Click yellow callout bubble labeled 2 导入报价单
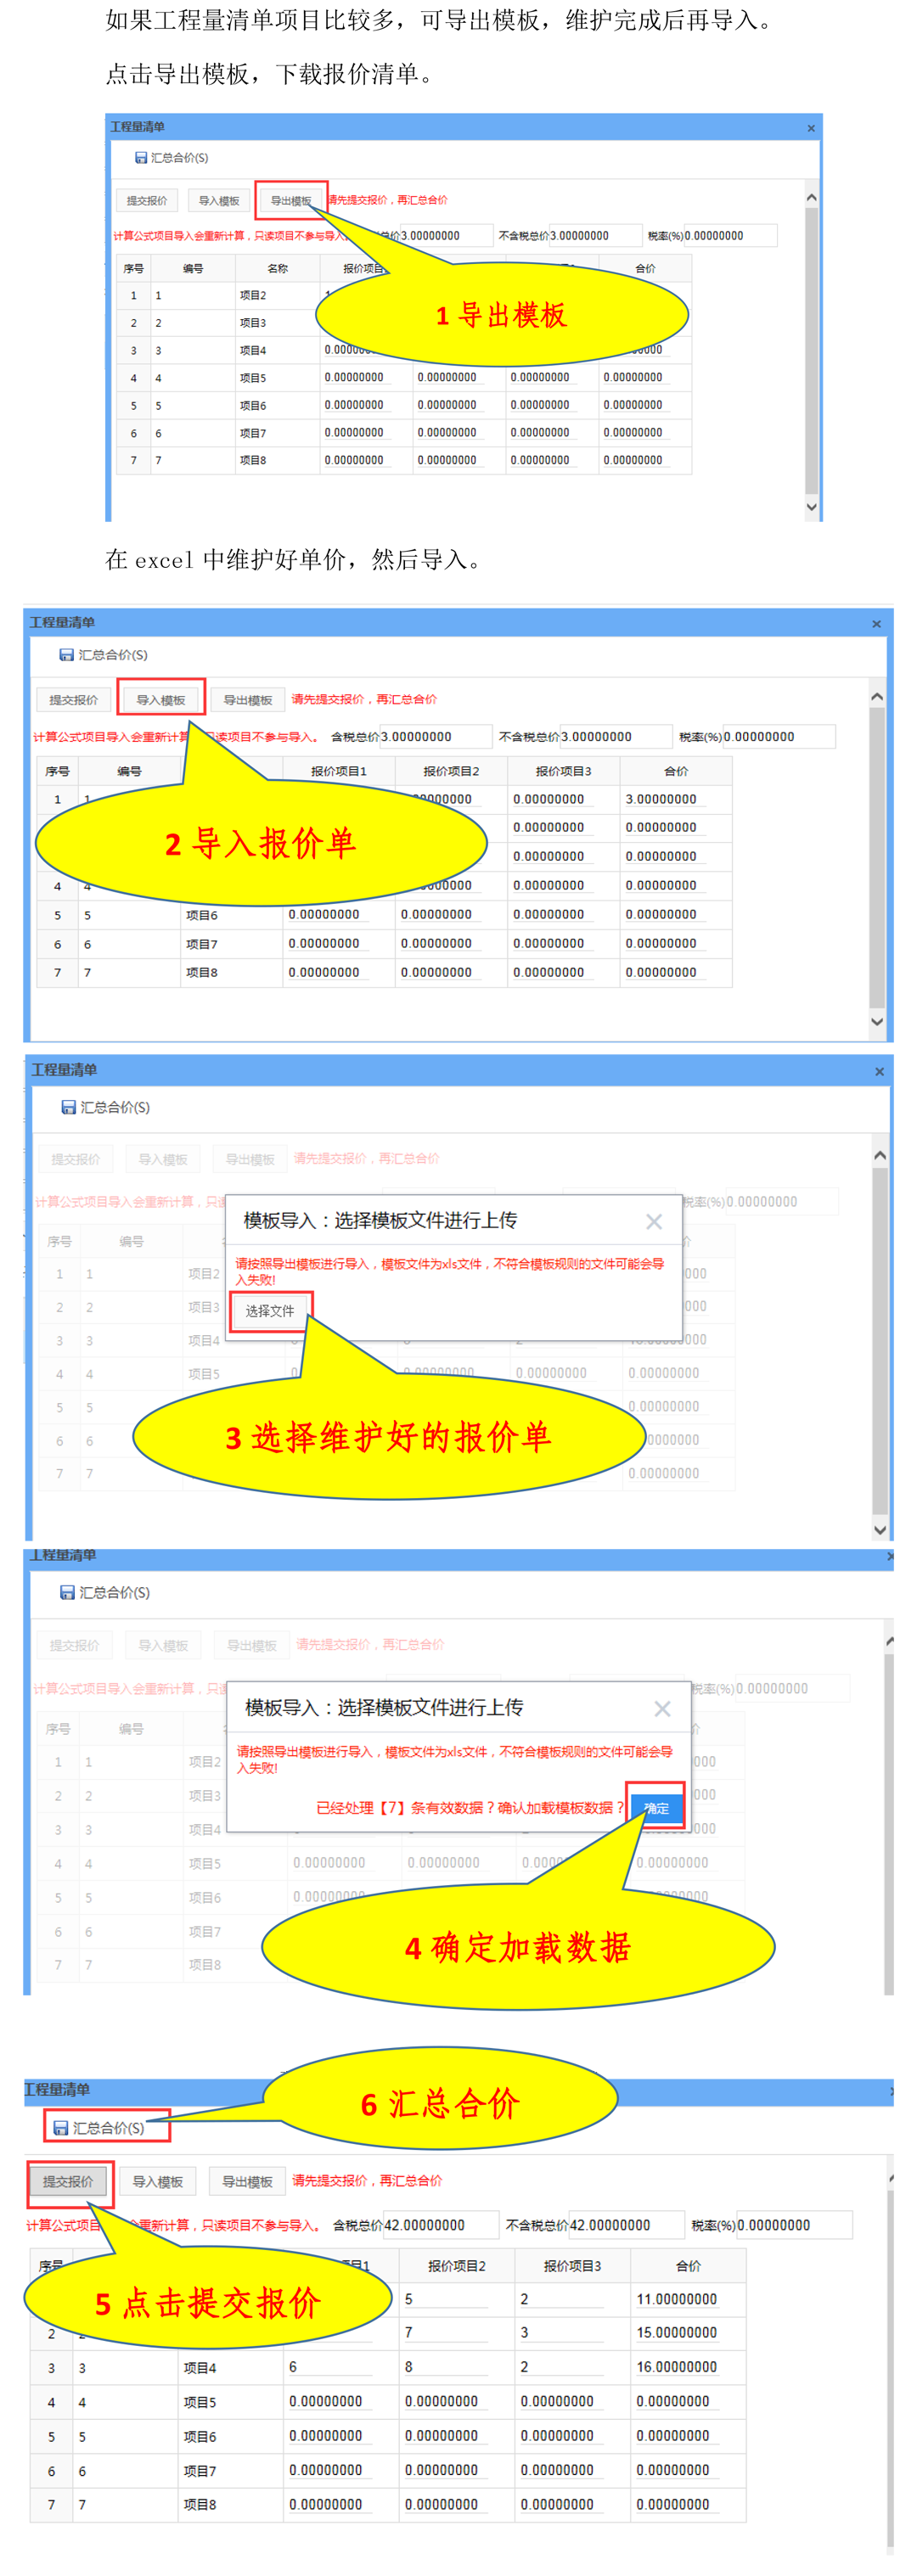This screenshot has height=2576, width=917. (x=260, y=844)
